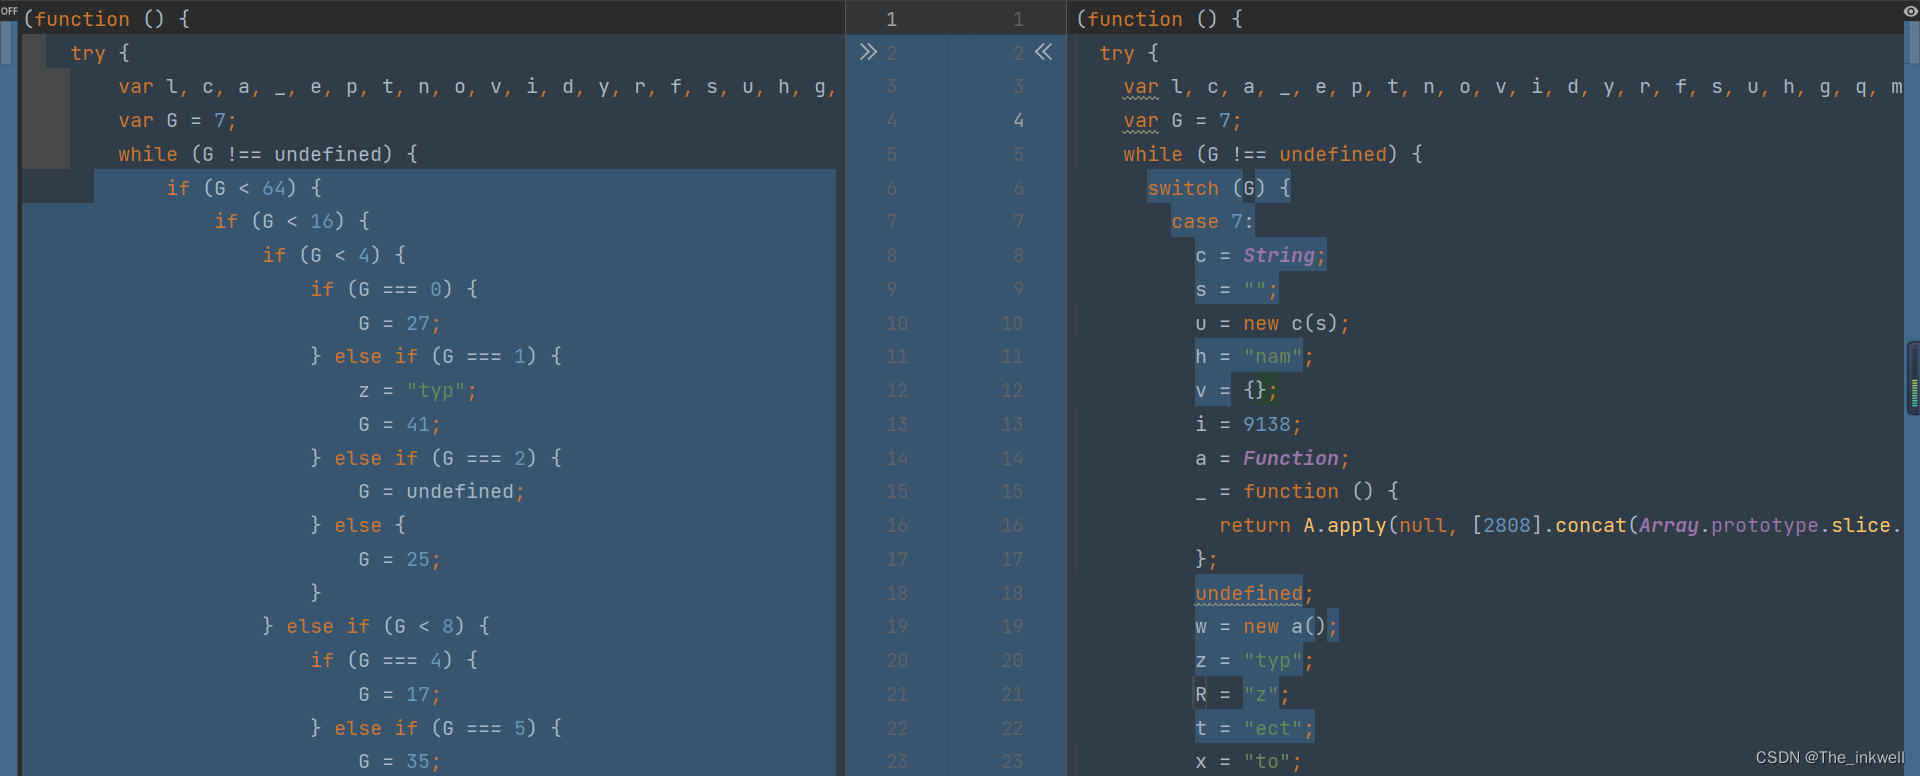Click "} else if (G === 1) {"

pos(436,356)
